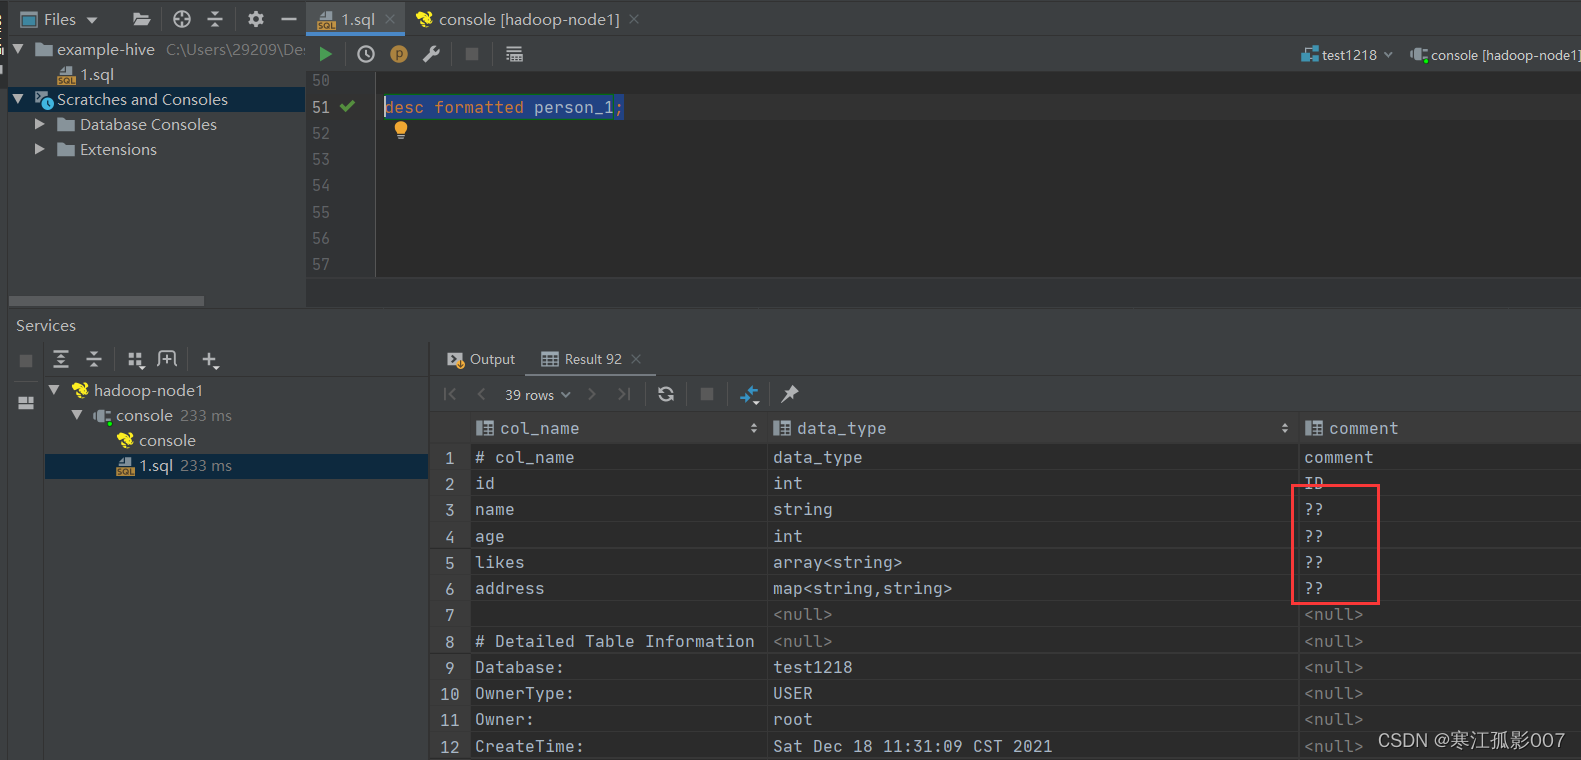
Task: Open Group By options in Services
Action: pos(136,359)
